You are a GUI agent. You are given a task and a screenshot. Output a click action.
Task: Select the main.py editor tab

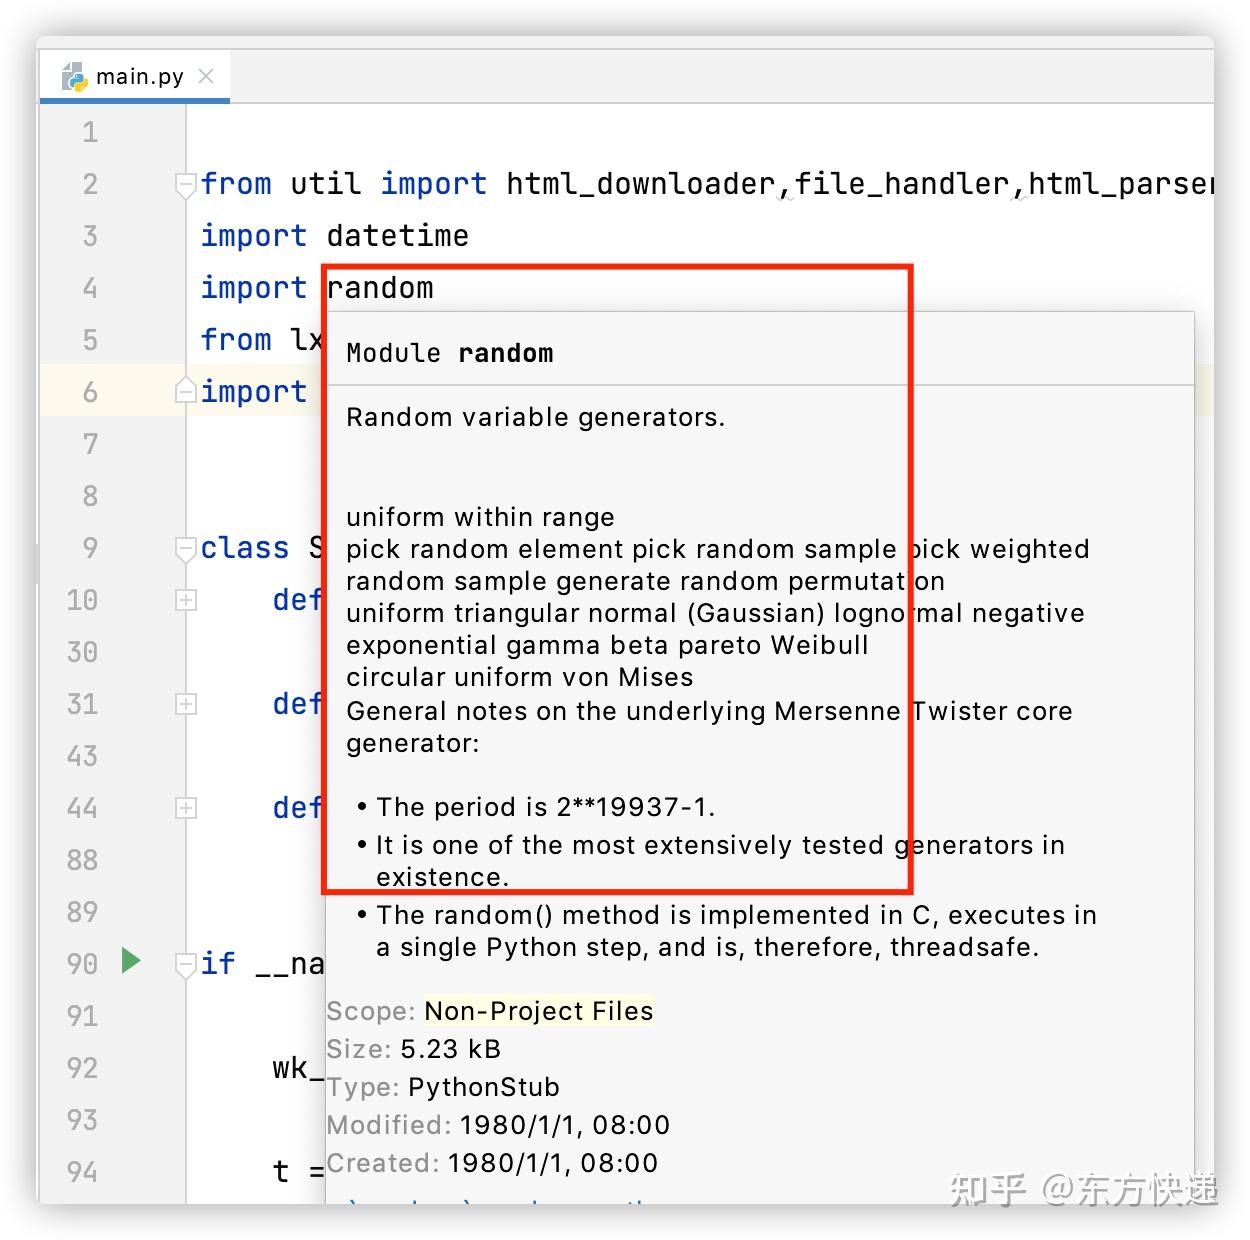(x=134, y=77)
